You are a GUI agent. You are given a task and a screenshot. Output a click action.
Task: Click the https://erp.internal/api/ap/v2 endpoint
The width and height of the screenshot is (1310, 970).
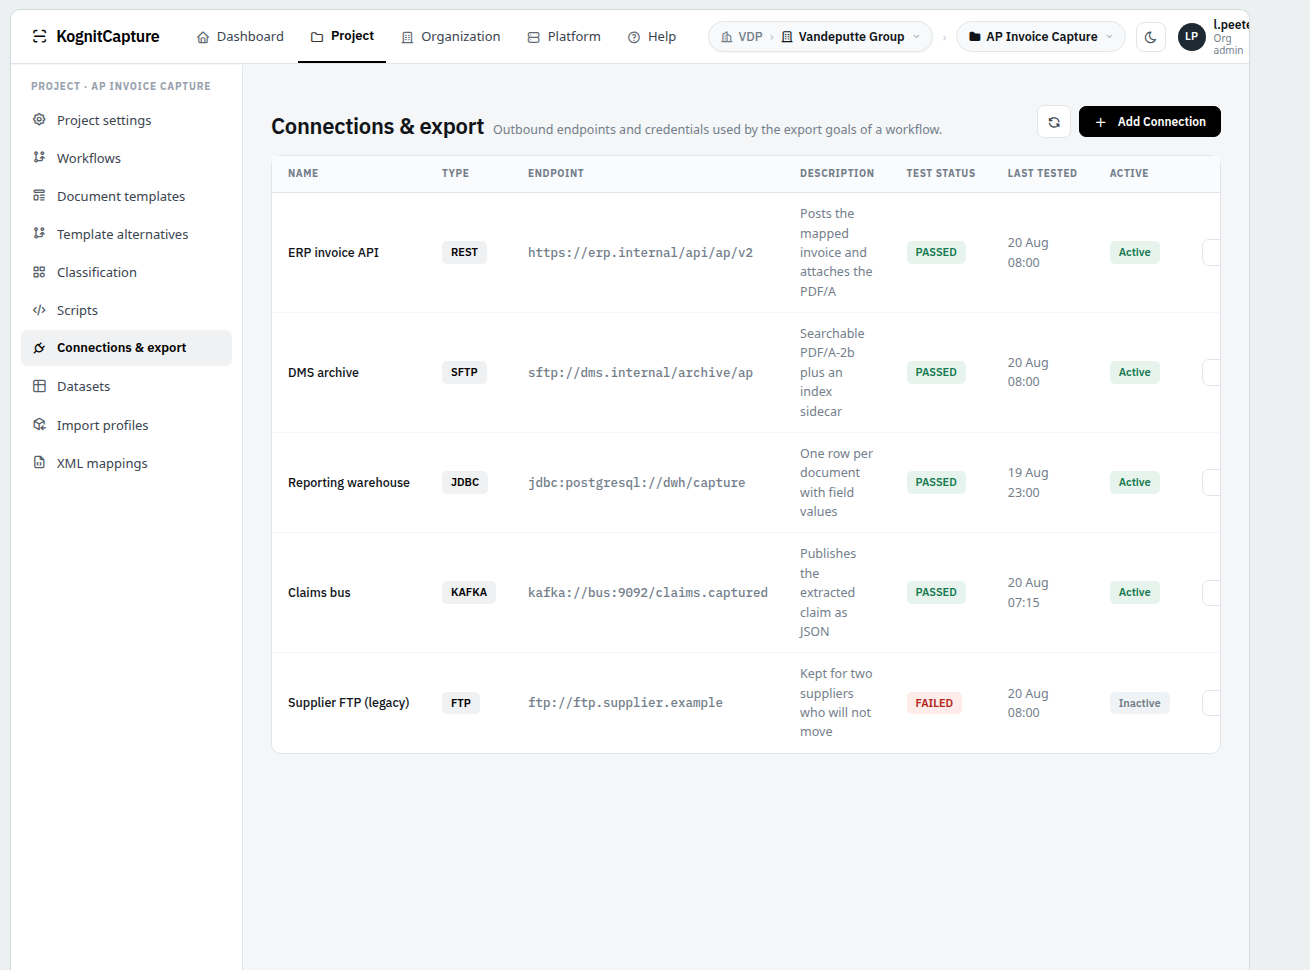point(640,253)
